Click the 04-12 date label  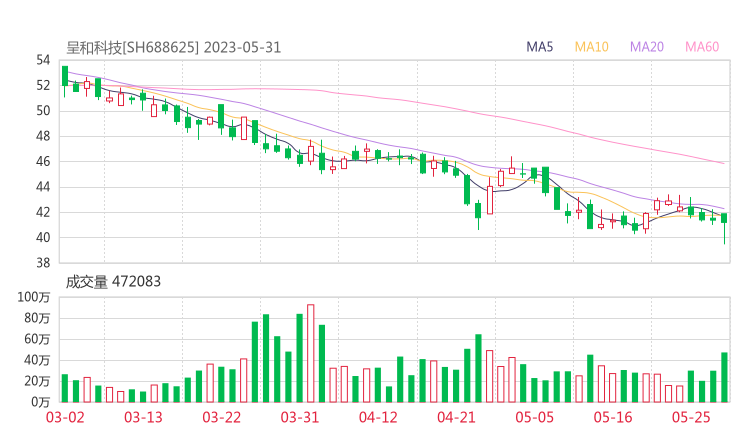click(x=378, y=417)
